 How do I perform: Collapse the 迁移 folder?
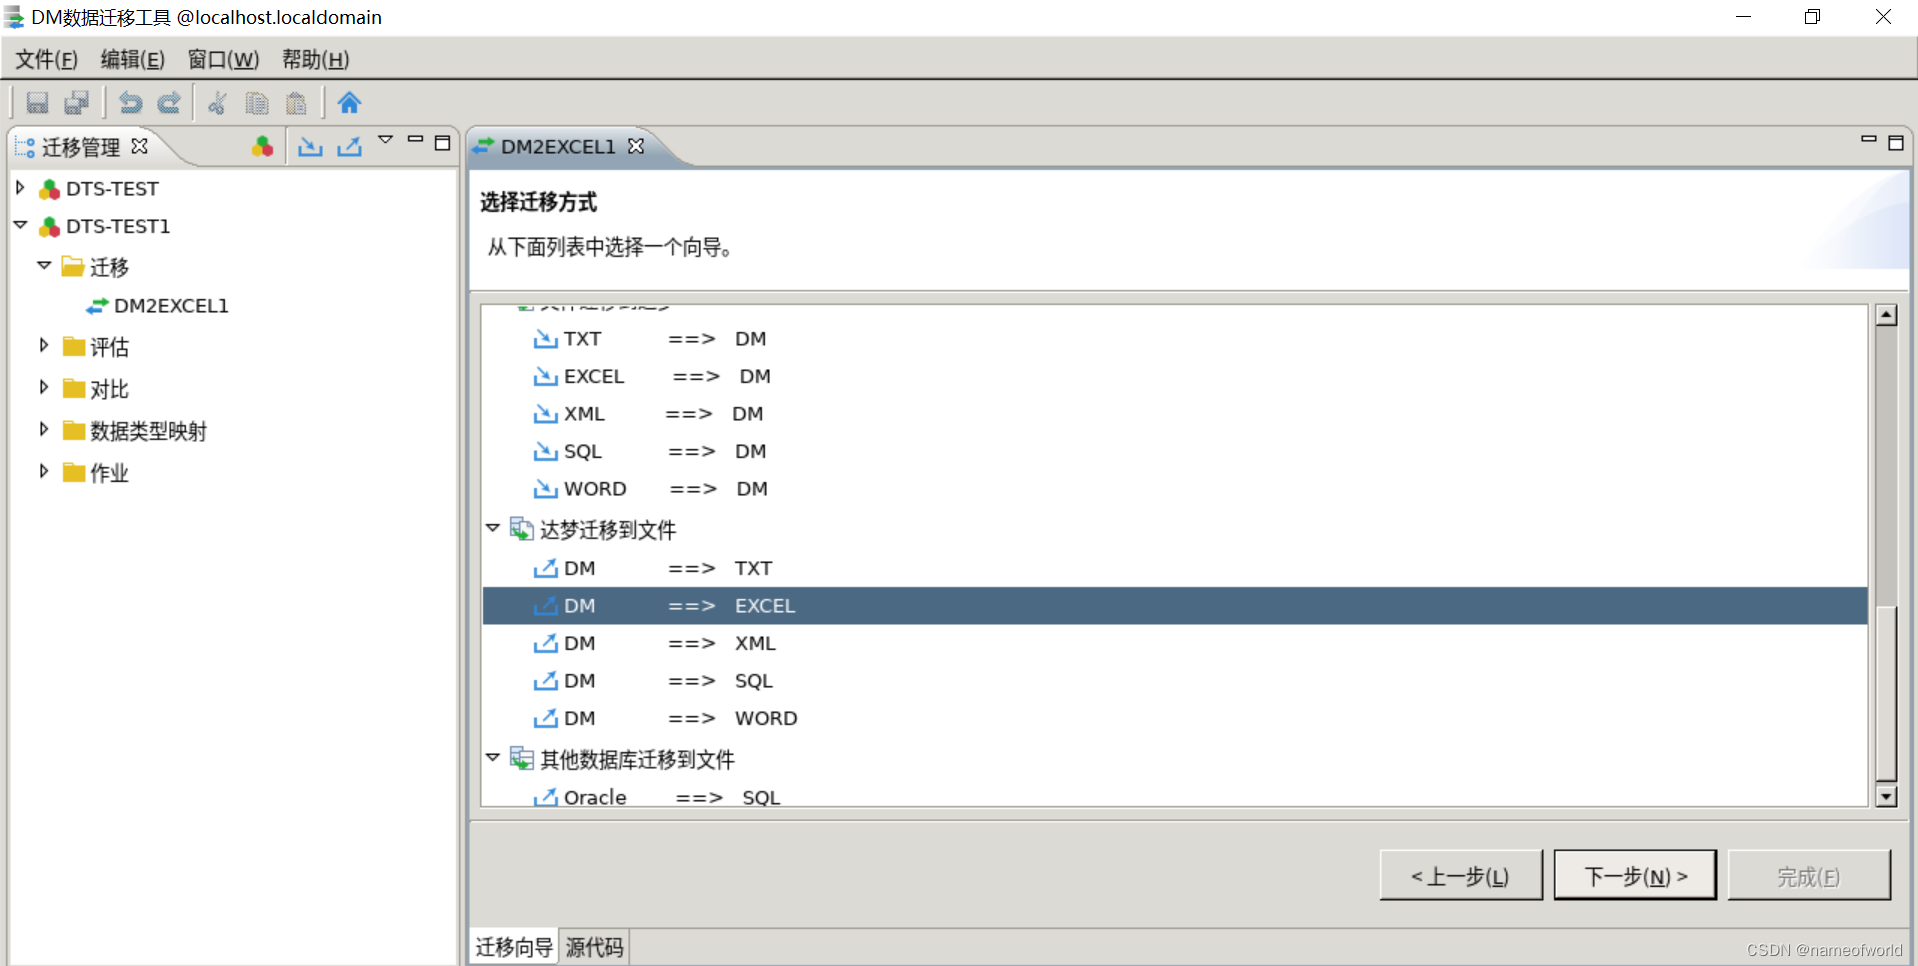click(44, 265)
